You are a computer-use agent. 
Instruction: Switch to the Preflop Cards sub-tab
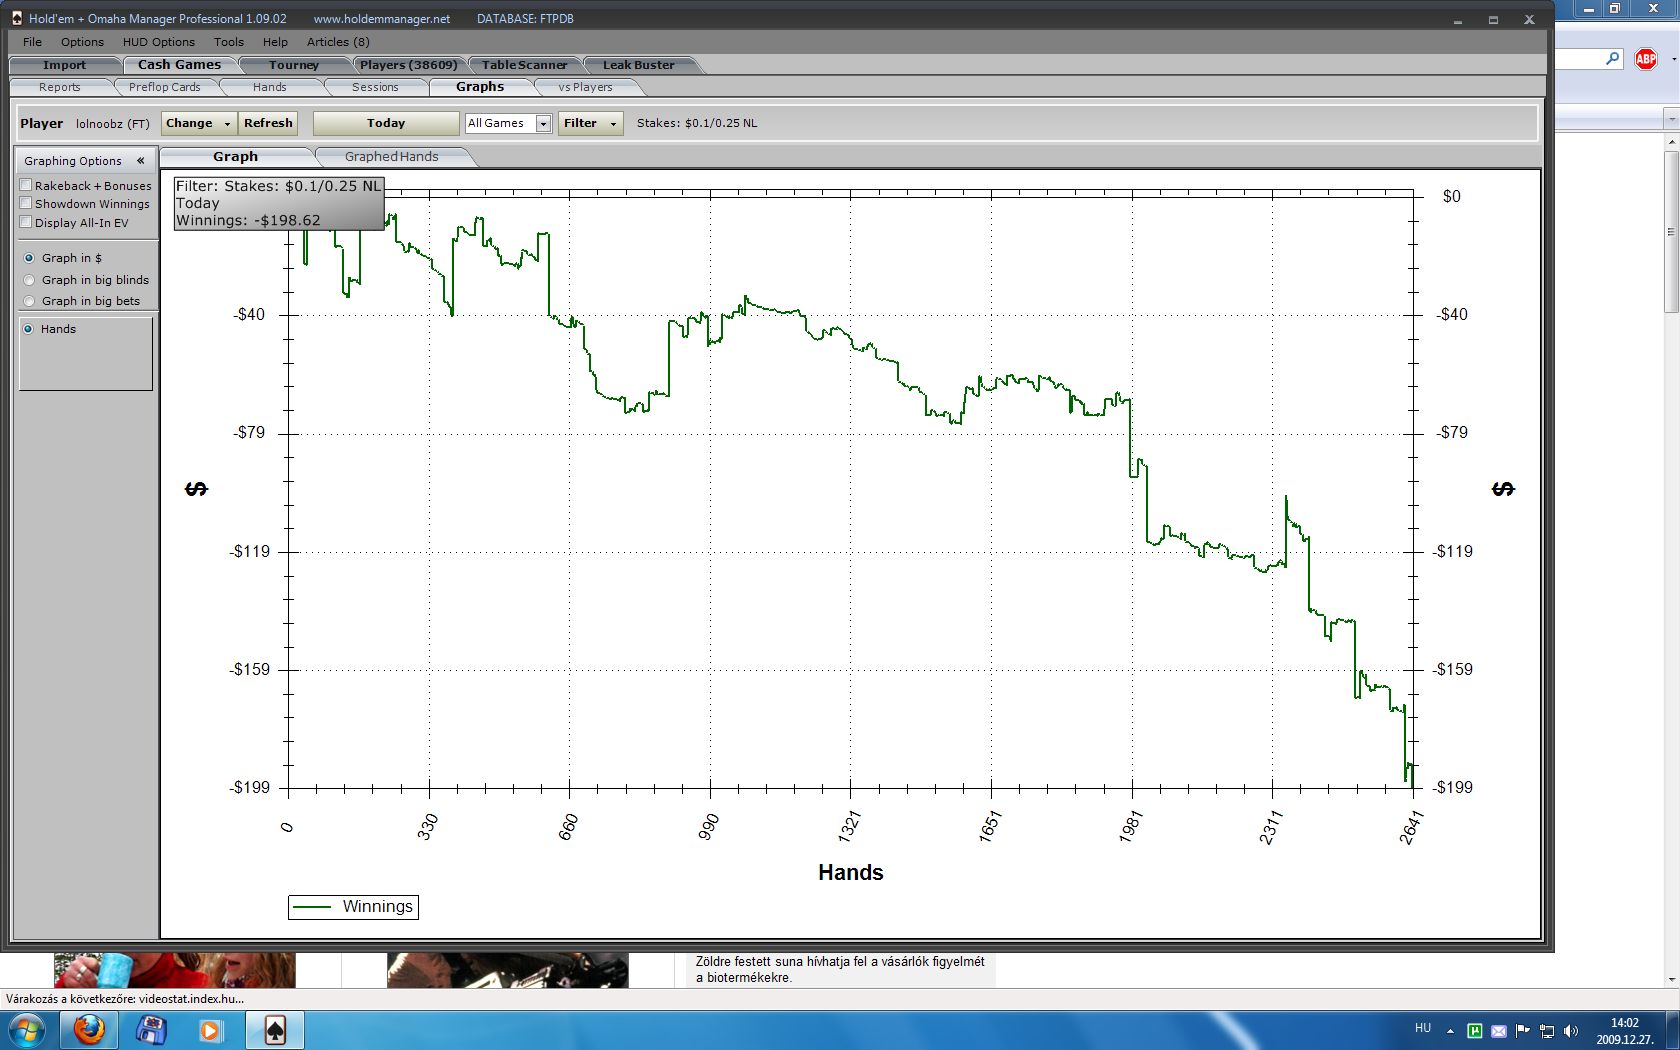pyautogui.click(x=164, y=87)
